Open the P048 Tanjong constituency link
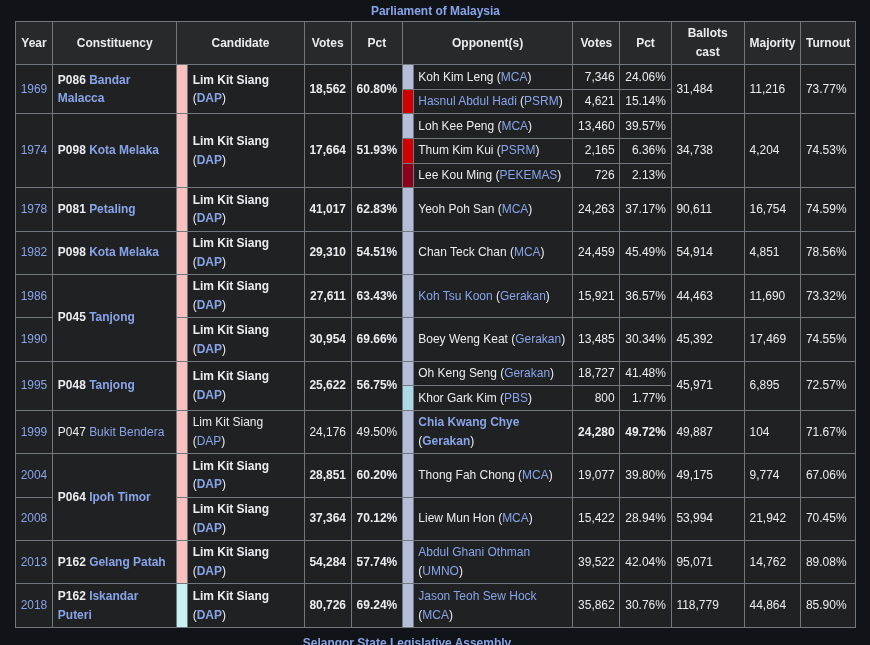 pos(112,385)
